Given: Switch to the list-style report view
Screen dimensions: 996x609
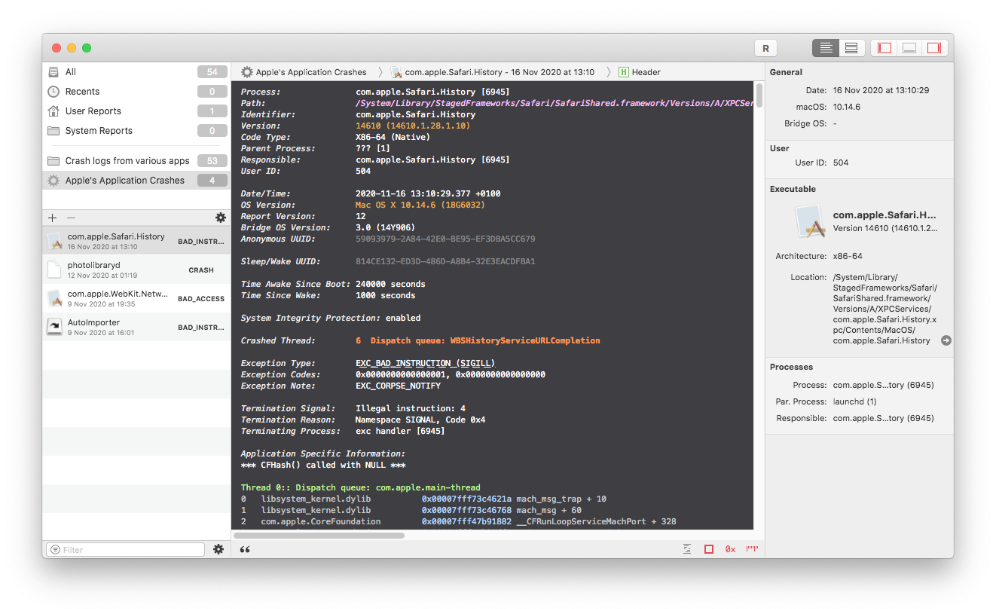Looking at the screenshot, I should click(851, 48).
